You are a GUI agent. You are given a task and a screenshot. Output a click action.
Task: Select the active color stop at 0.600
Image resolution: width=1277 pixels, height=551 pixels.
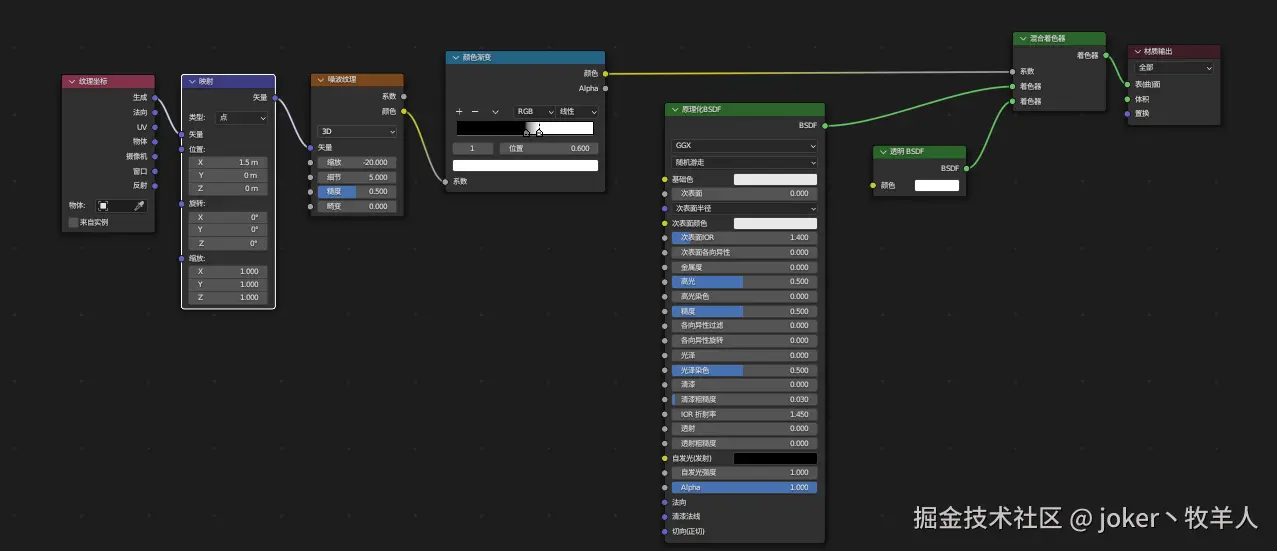(539, 132)
